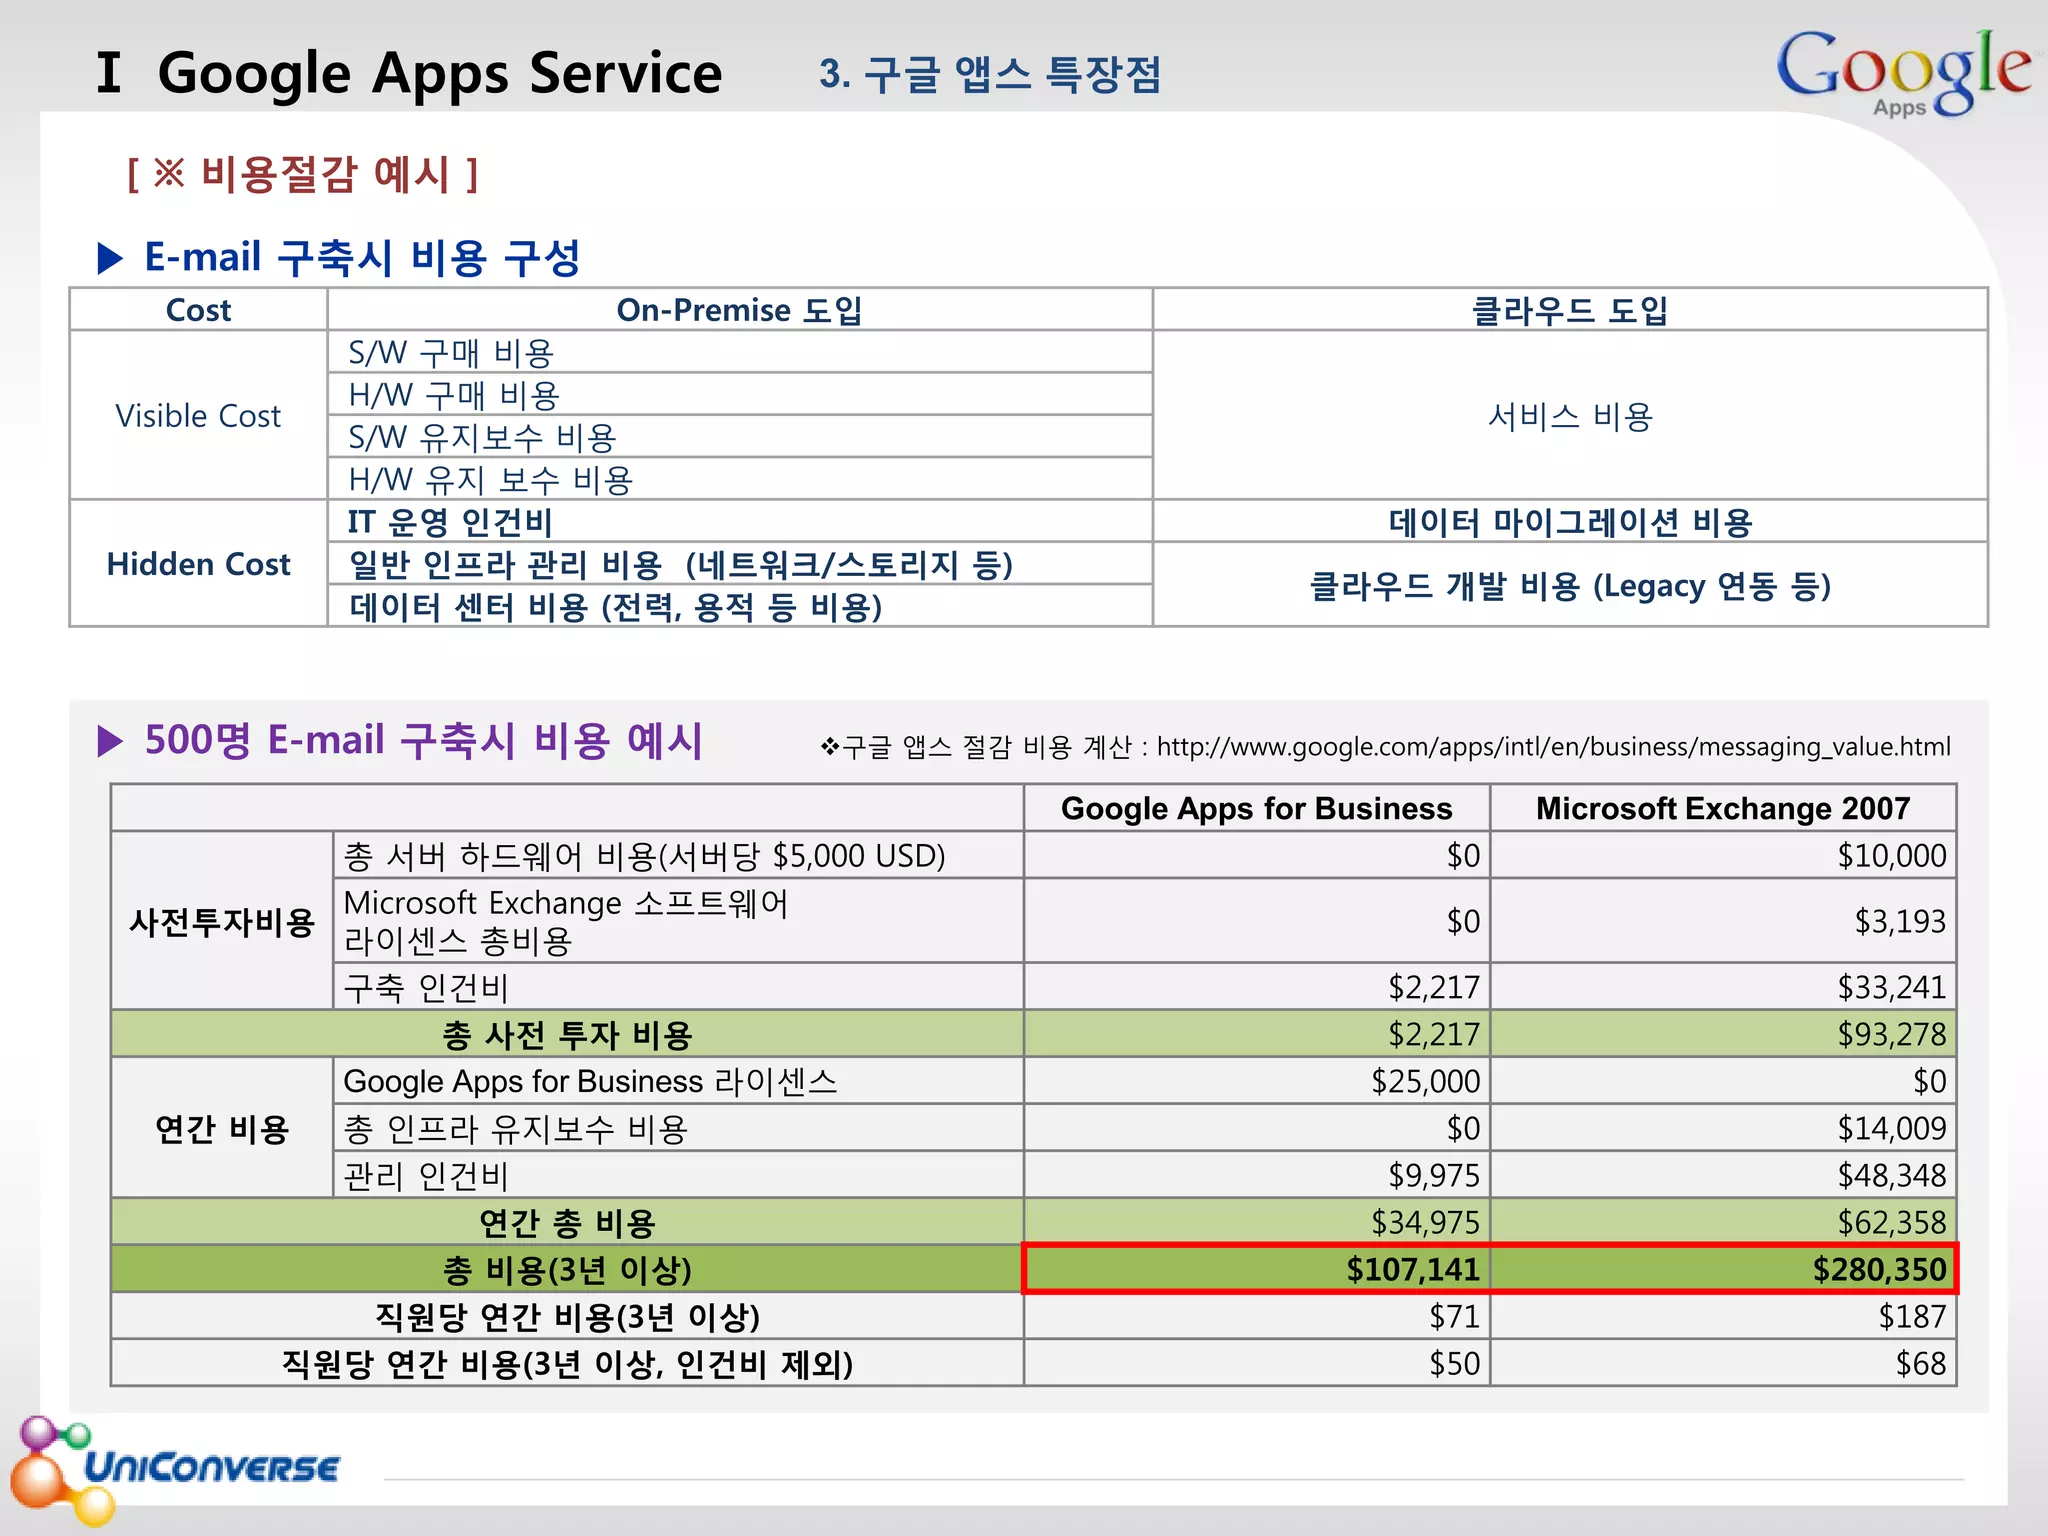Select 'Microsoft Exchange 소프트웨어 라이센스 총비용' label
The width and height of the screenshot is (2048, 1536).
coord(678,921)
